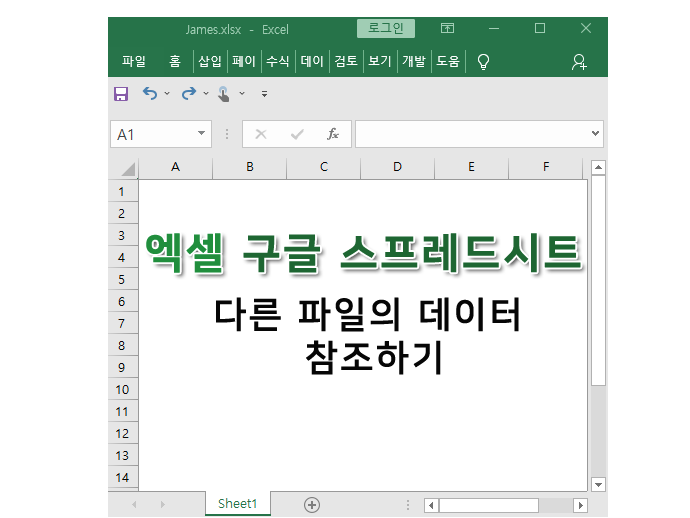Viewport: 690px width, 518px height.
Task: Cancel formula entry X icon
Action: (x=261, y=134)
